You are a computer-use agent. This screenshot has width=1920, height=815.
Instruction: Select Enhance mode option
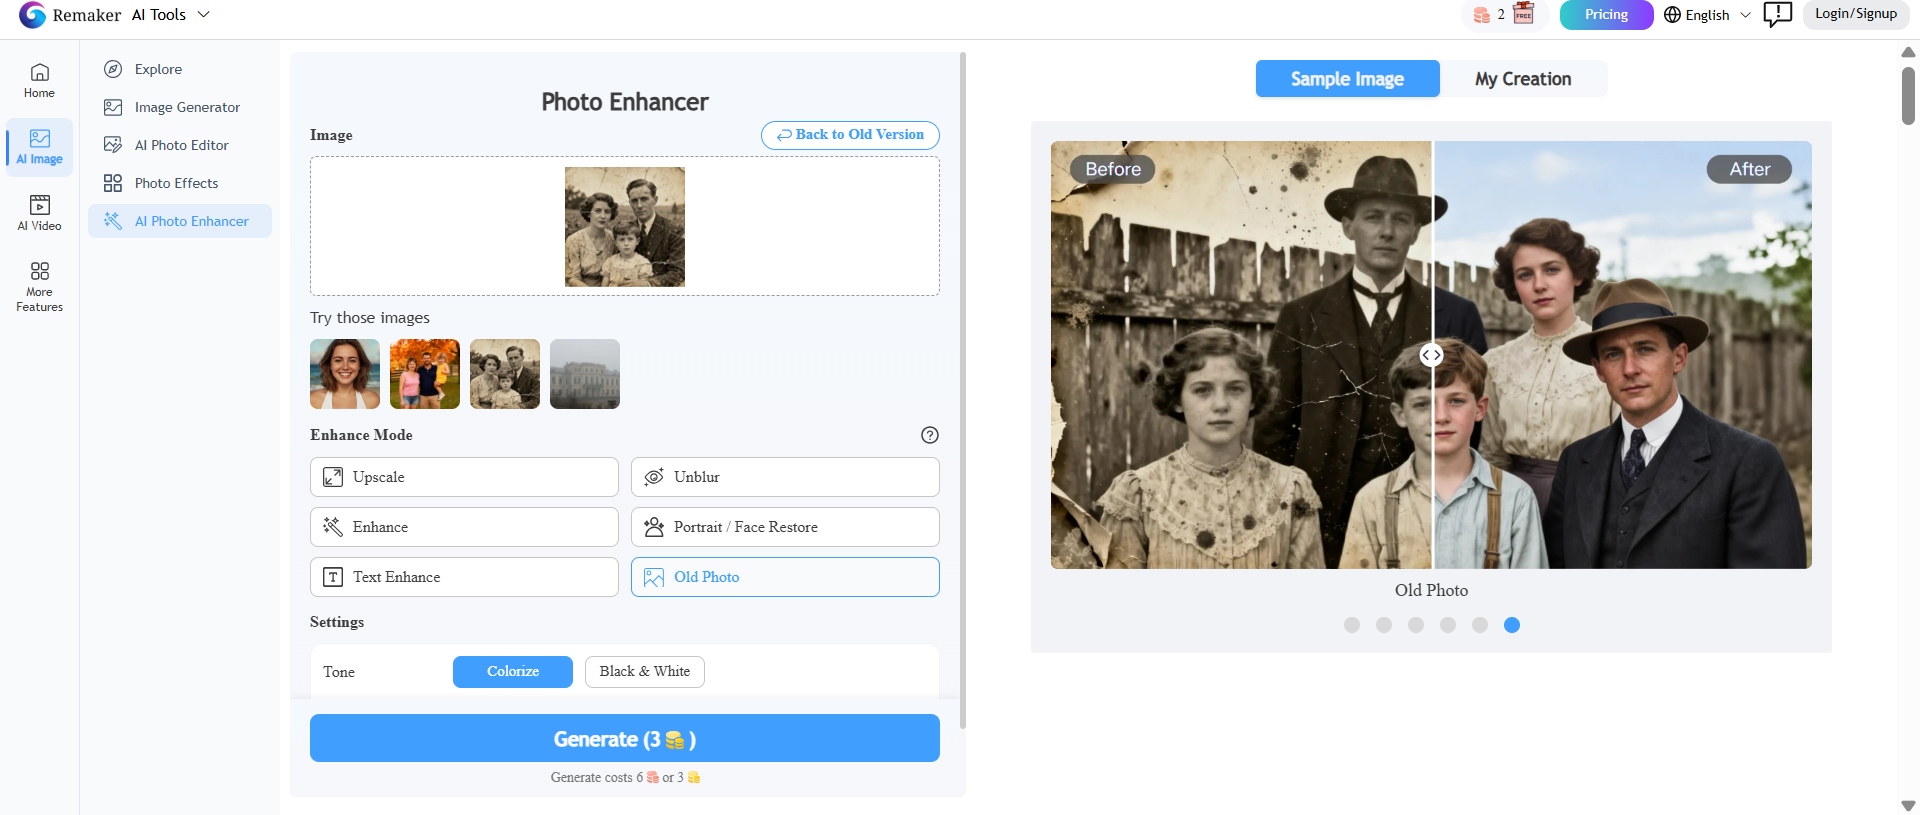point(464,527)
